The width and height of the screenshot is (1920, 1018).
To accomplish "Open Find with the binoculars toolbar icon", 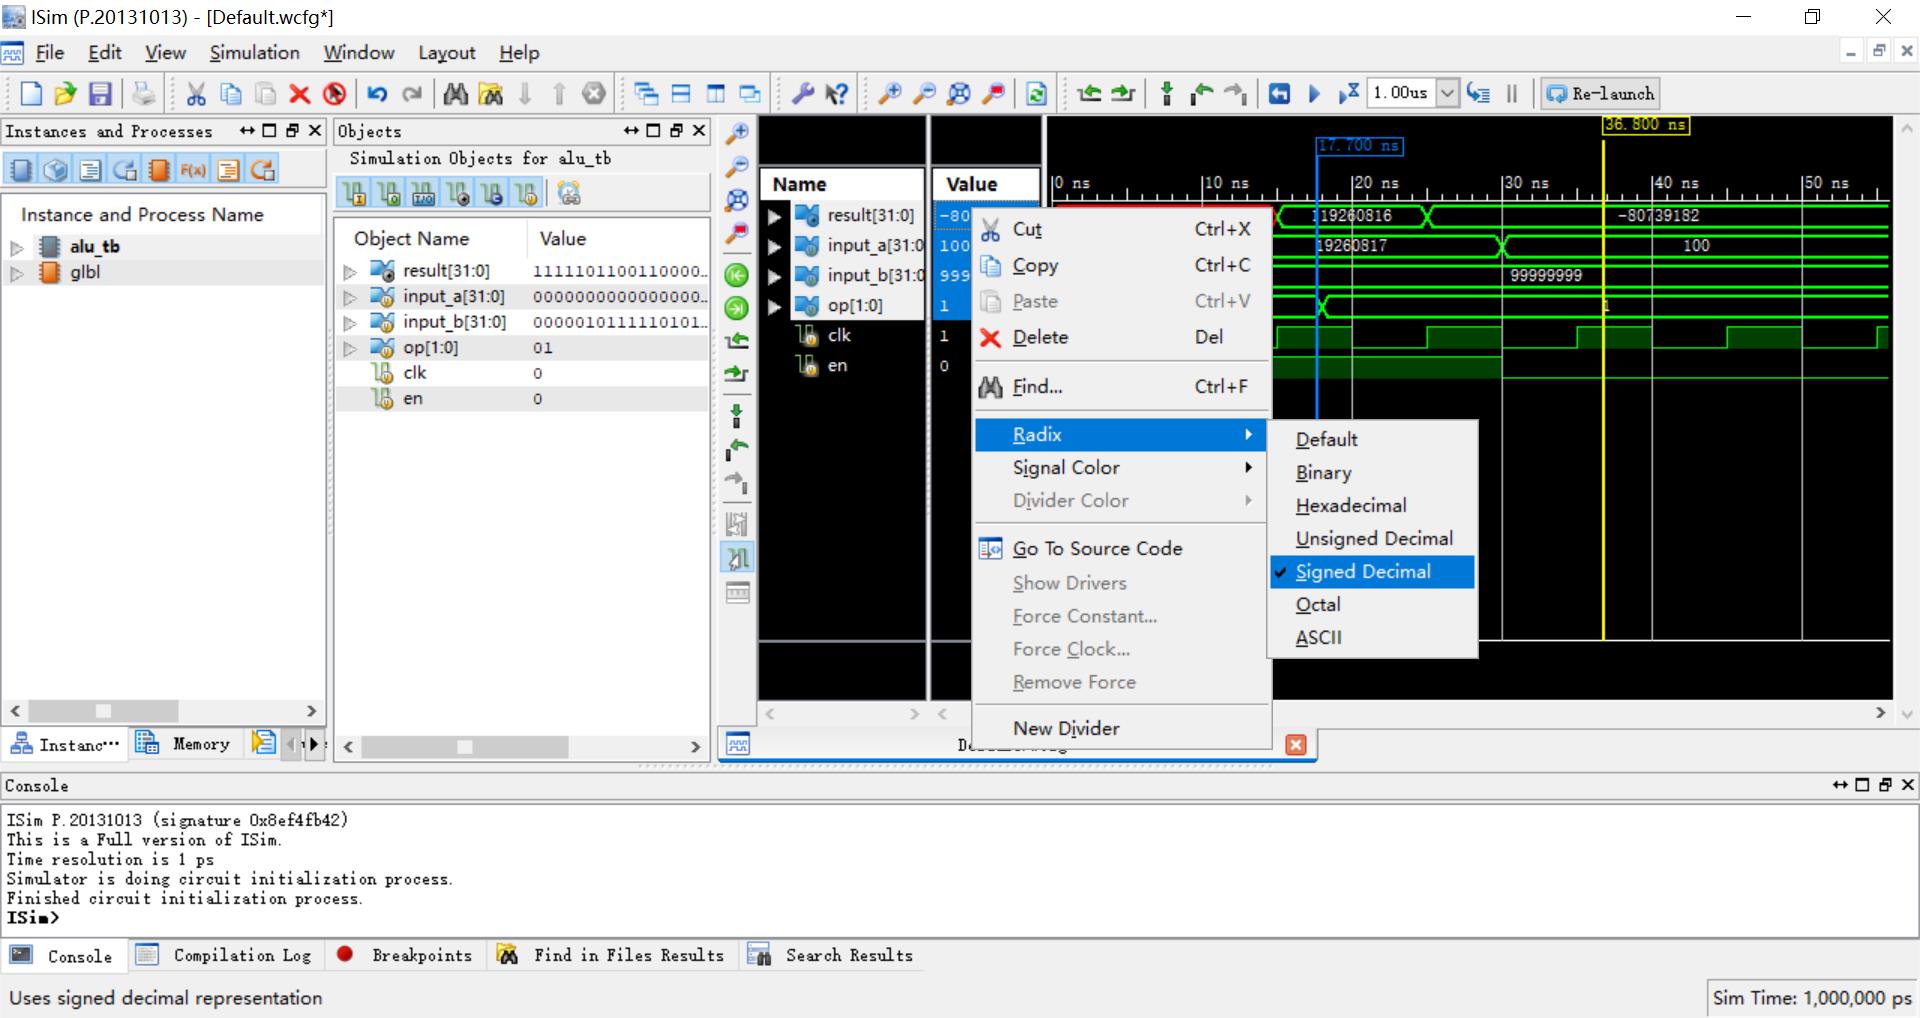I will coord(456,94).
